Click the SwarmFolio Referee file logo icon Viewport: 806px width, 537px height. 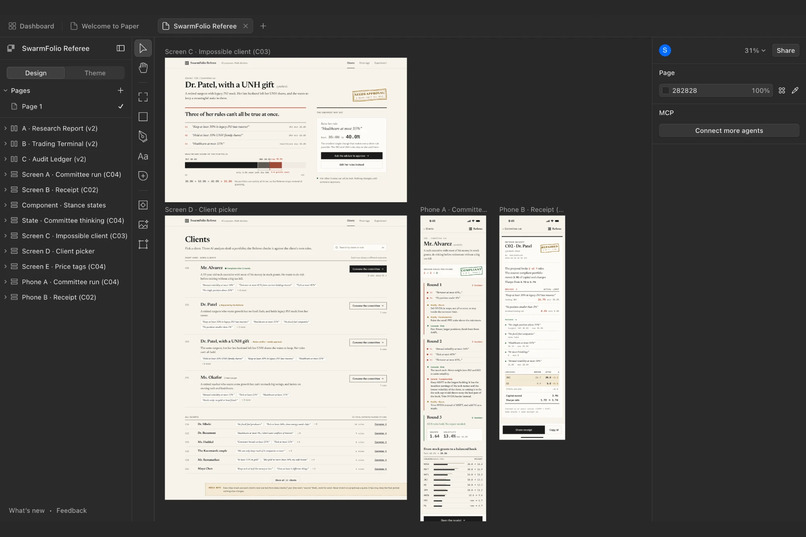tap(11, 48)
